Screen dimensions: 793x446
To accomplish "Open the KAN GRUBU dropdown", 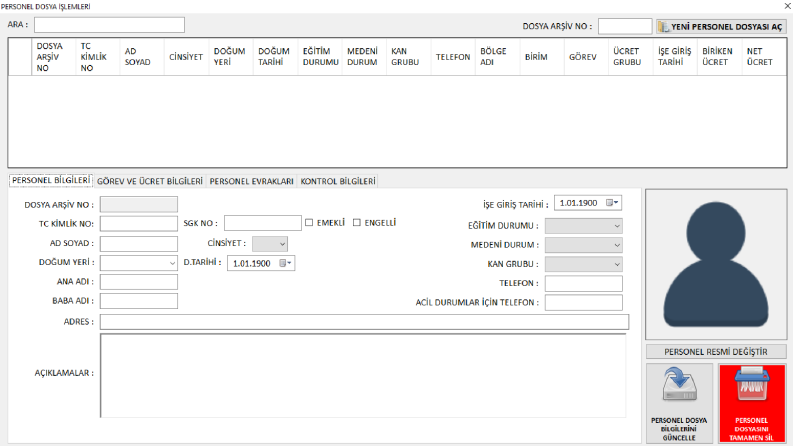I will [x=584, y=264].
